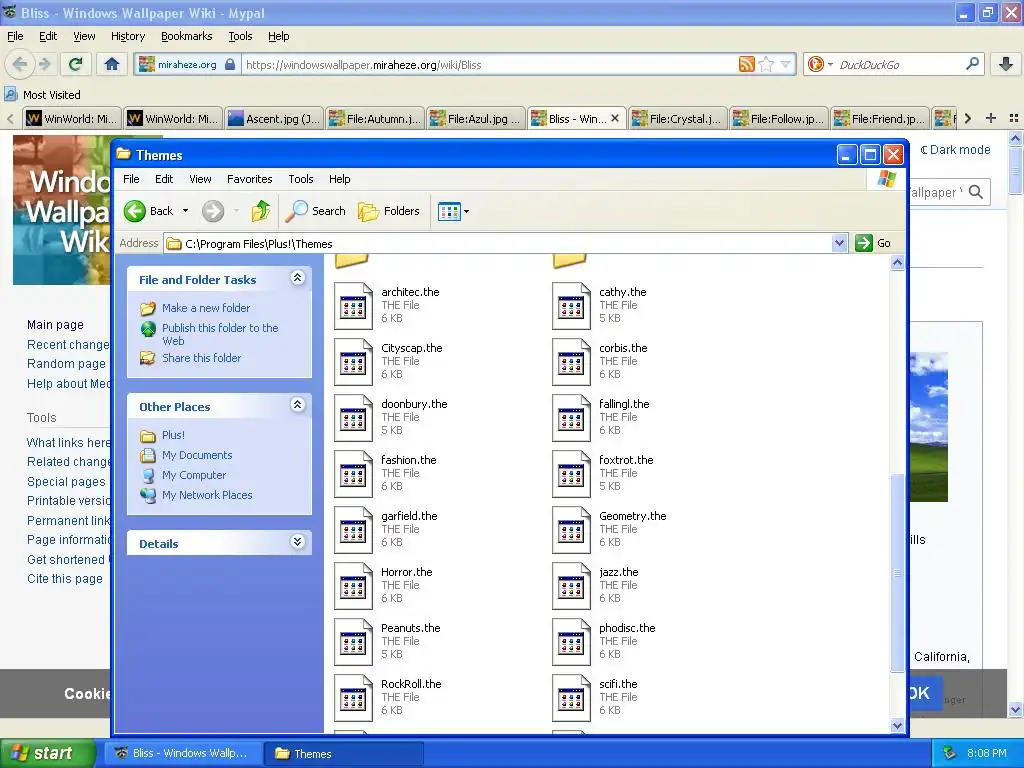Click Main page wiki sidebar link
1024x768 pixels.
click(56, 325)
